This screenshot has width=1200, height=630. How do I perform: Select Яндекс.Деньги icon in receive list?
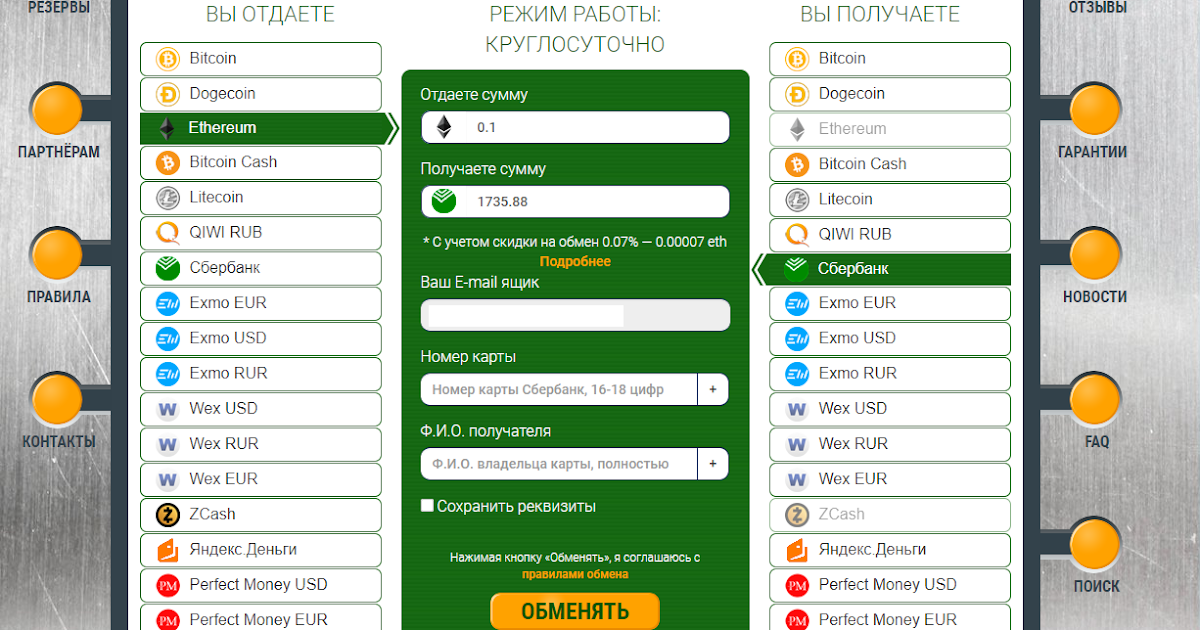797,550
